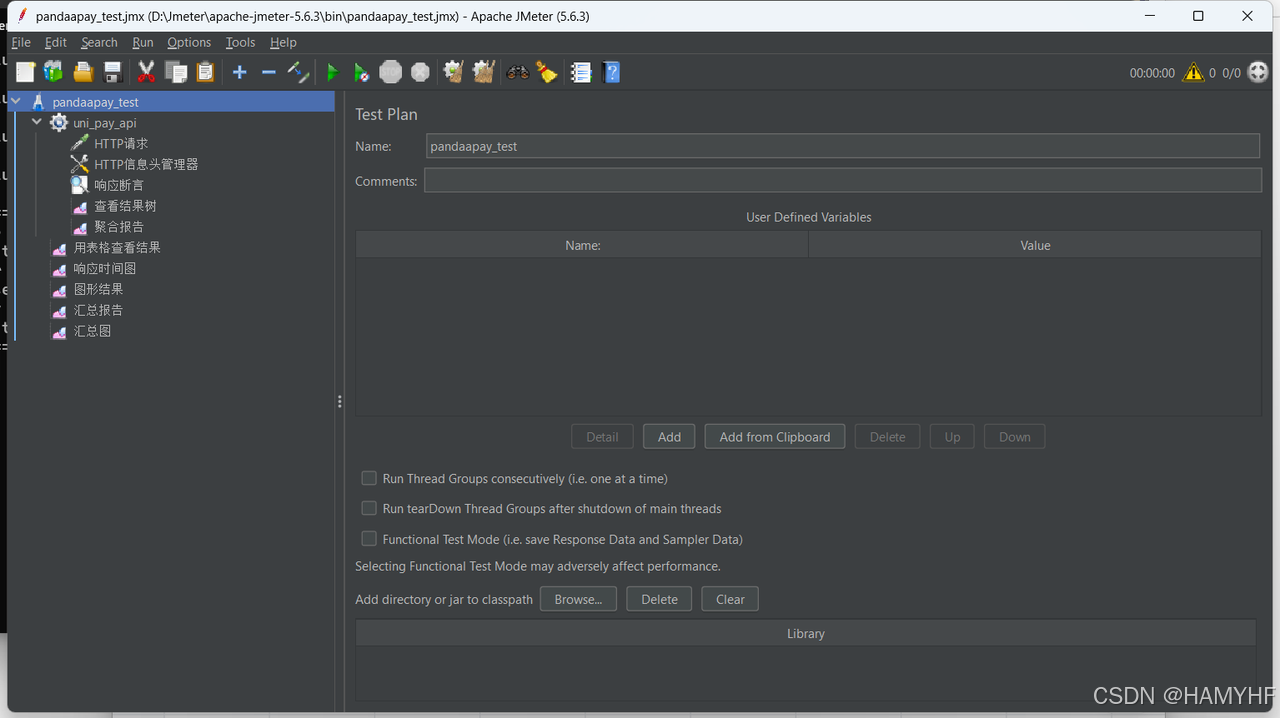1280x718 pixels.
Task: Save the test plan with the floppy icon
Action: (112, 72)
